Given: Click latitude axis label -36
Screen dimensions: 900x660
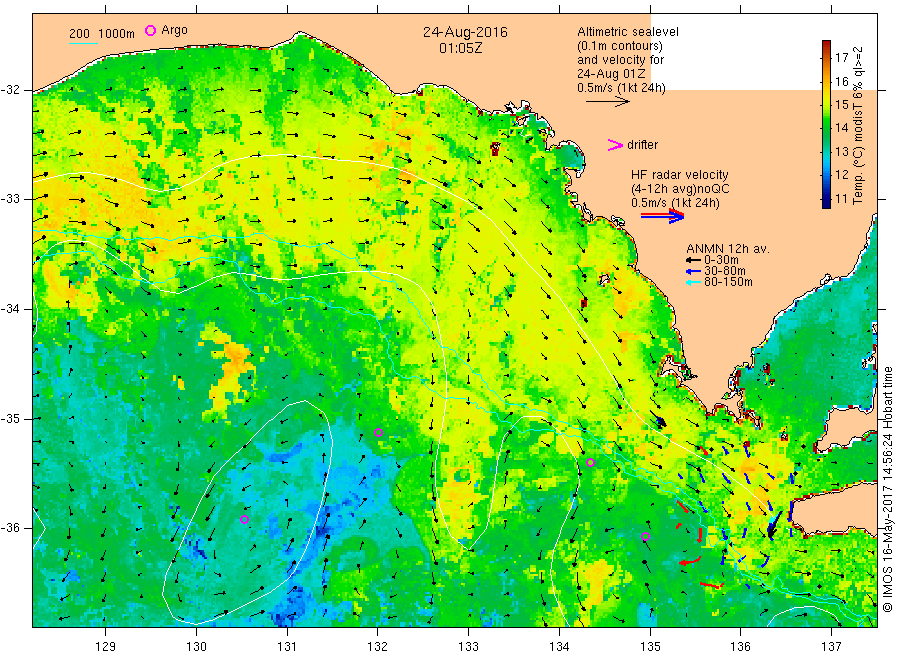Looking at the screenshot, I should click(x=10, y=528).
